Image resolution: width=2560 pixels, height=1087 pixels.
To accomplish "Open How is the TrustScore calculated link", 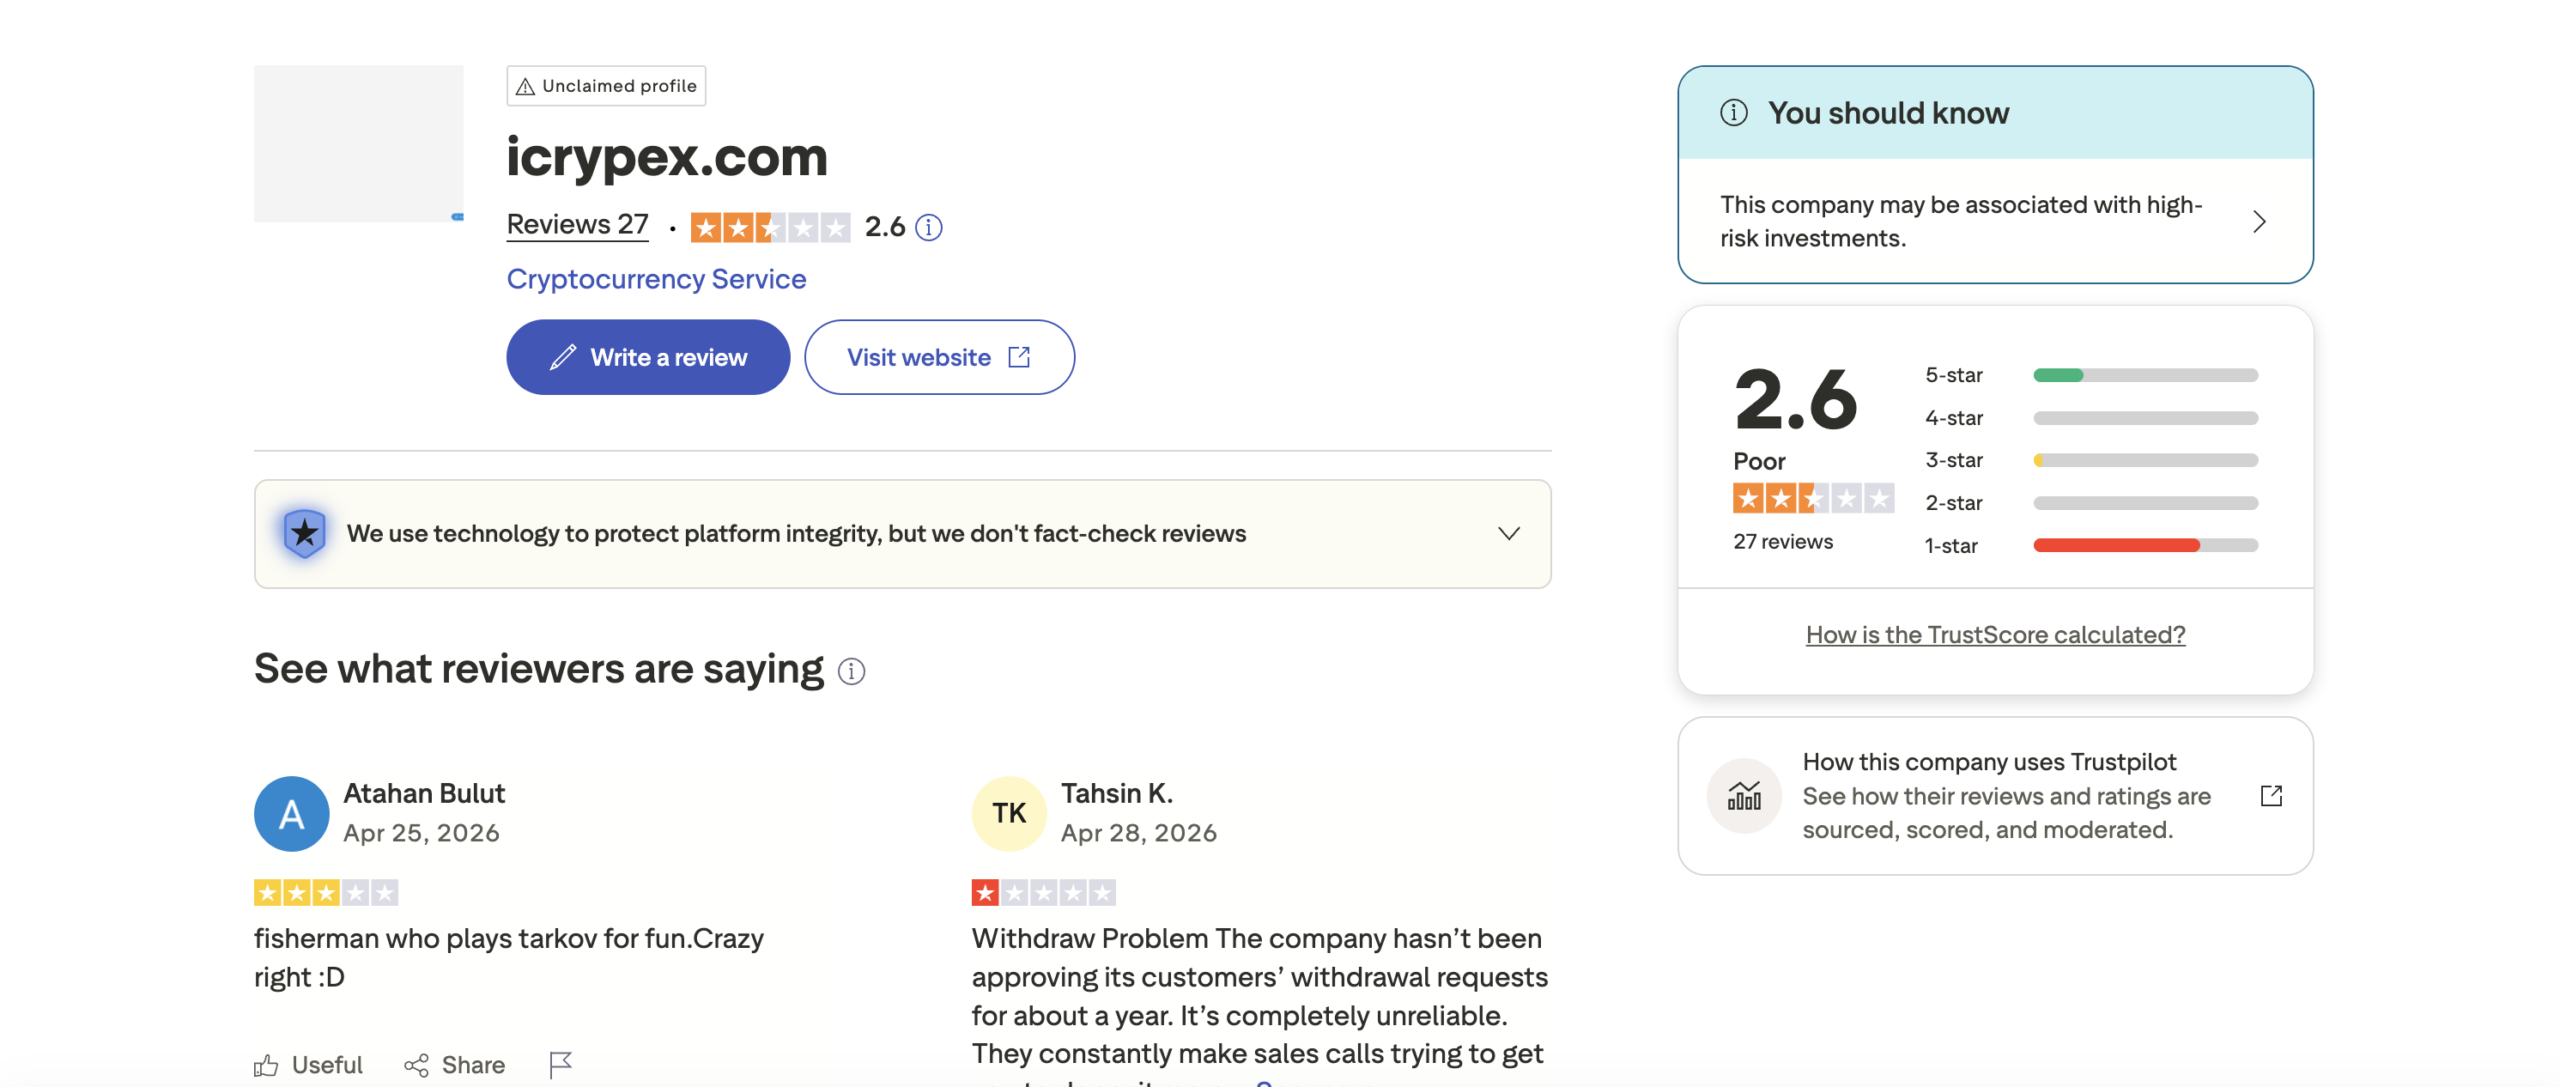I will click(x=1995, y=635).
